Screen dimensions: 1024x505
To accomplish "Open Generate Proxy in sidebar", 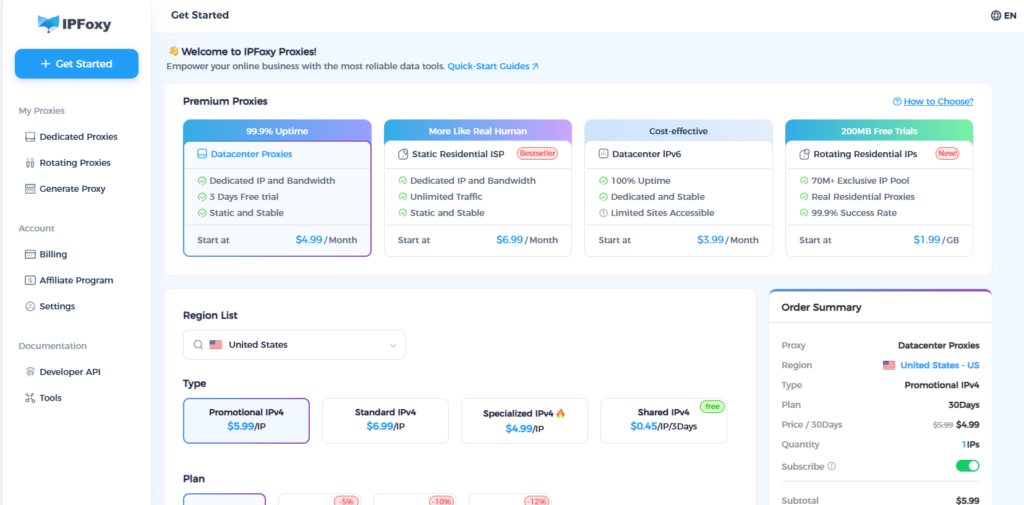I will (71, 189).
